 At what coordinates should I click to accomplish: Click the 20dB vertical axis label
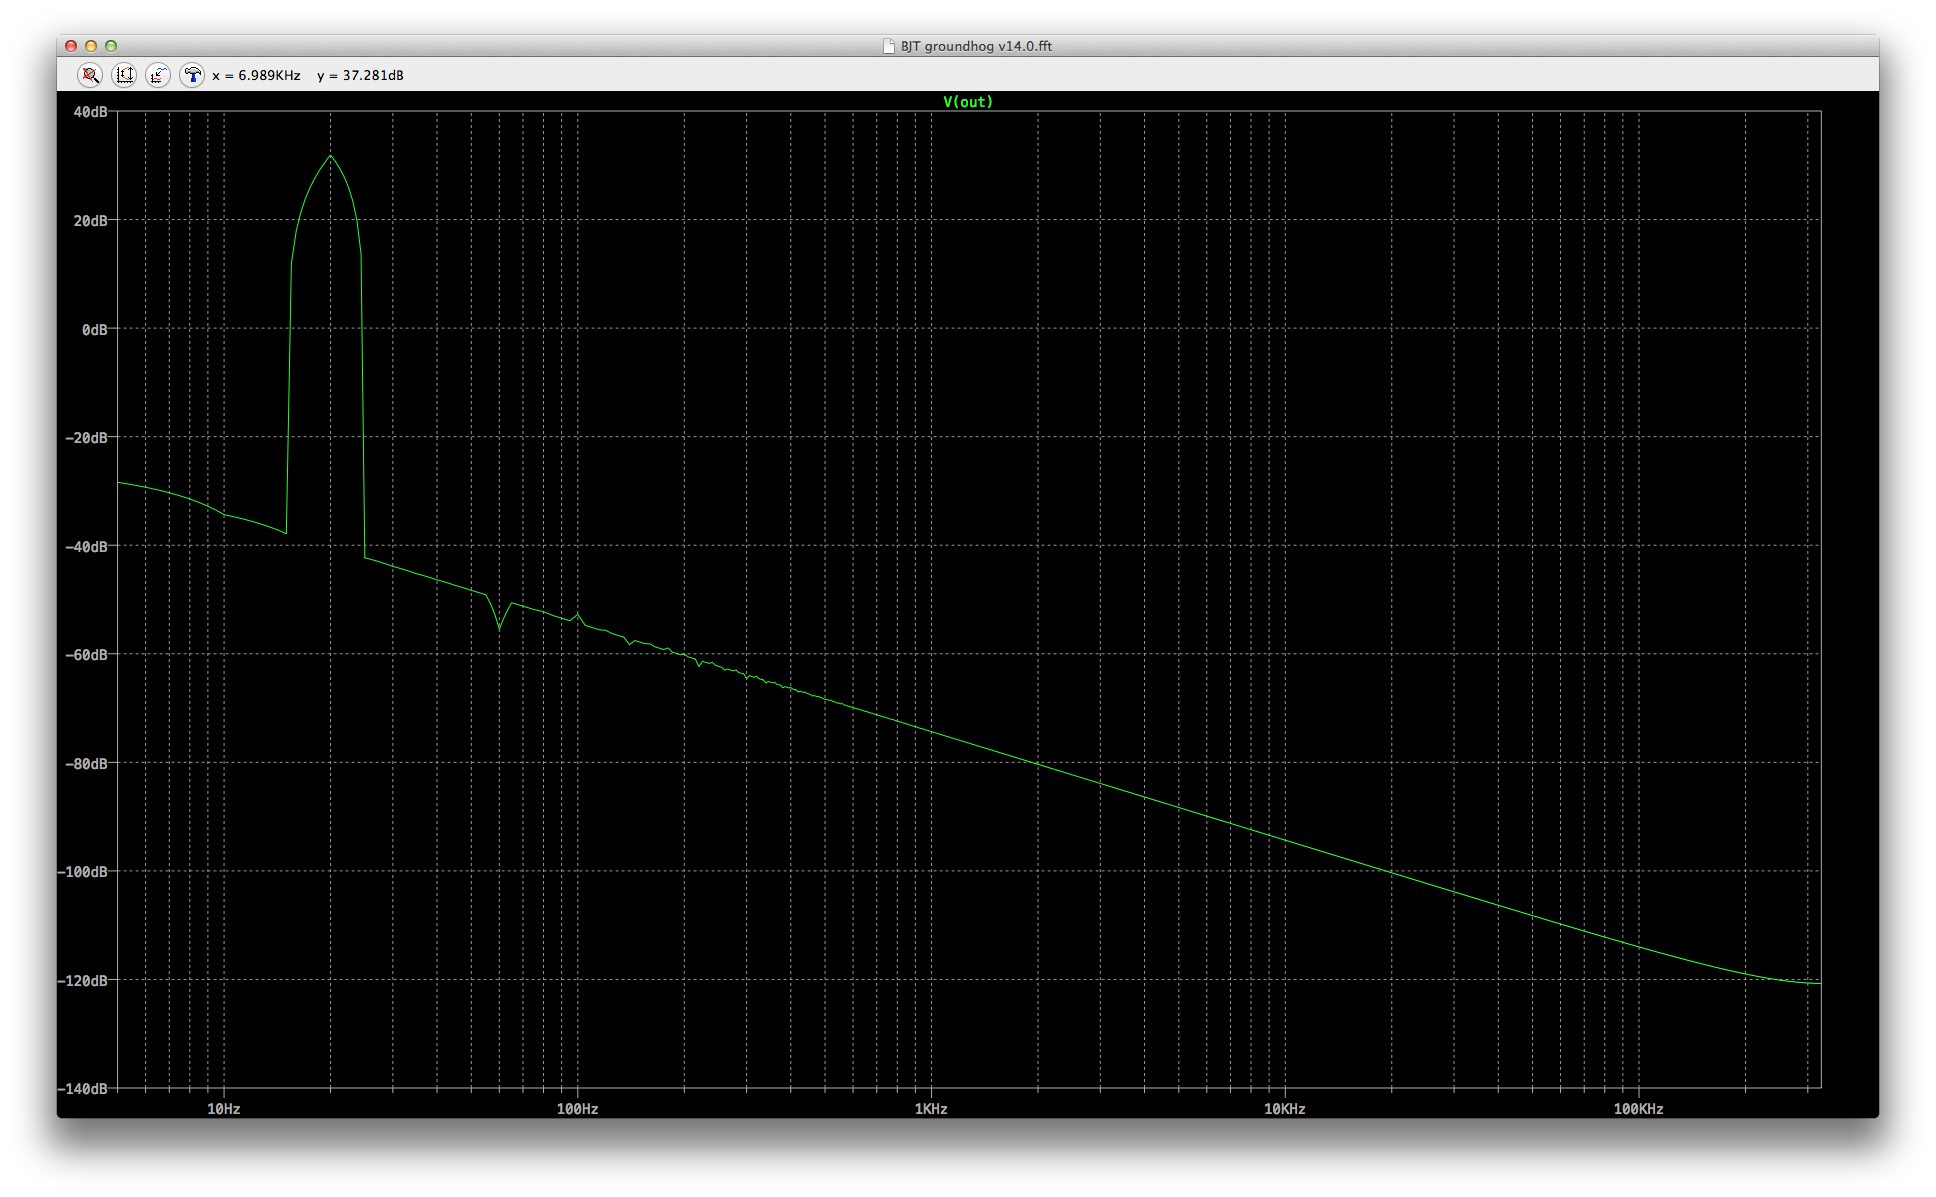point(90,221)
